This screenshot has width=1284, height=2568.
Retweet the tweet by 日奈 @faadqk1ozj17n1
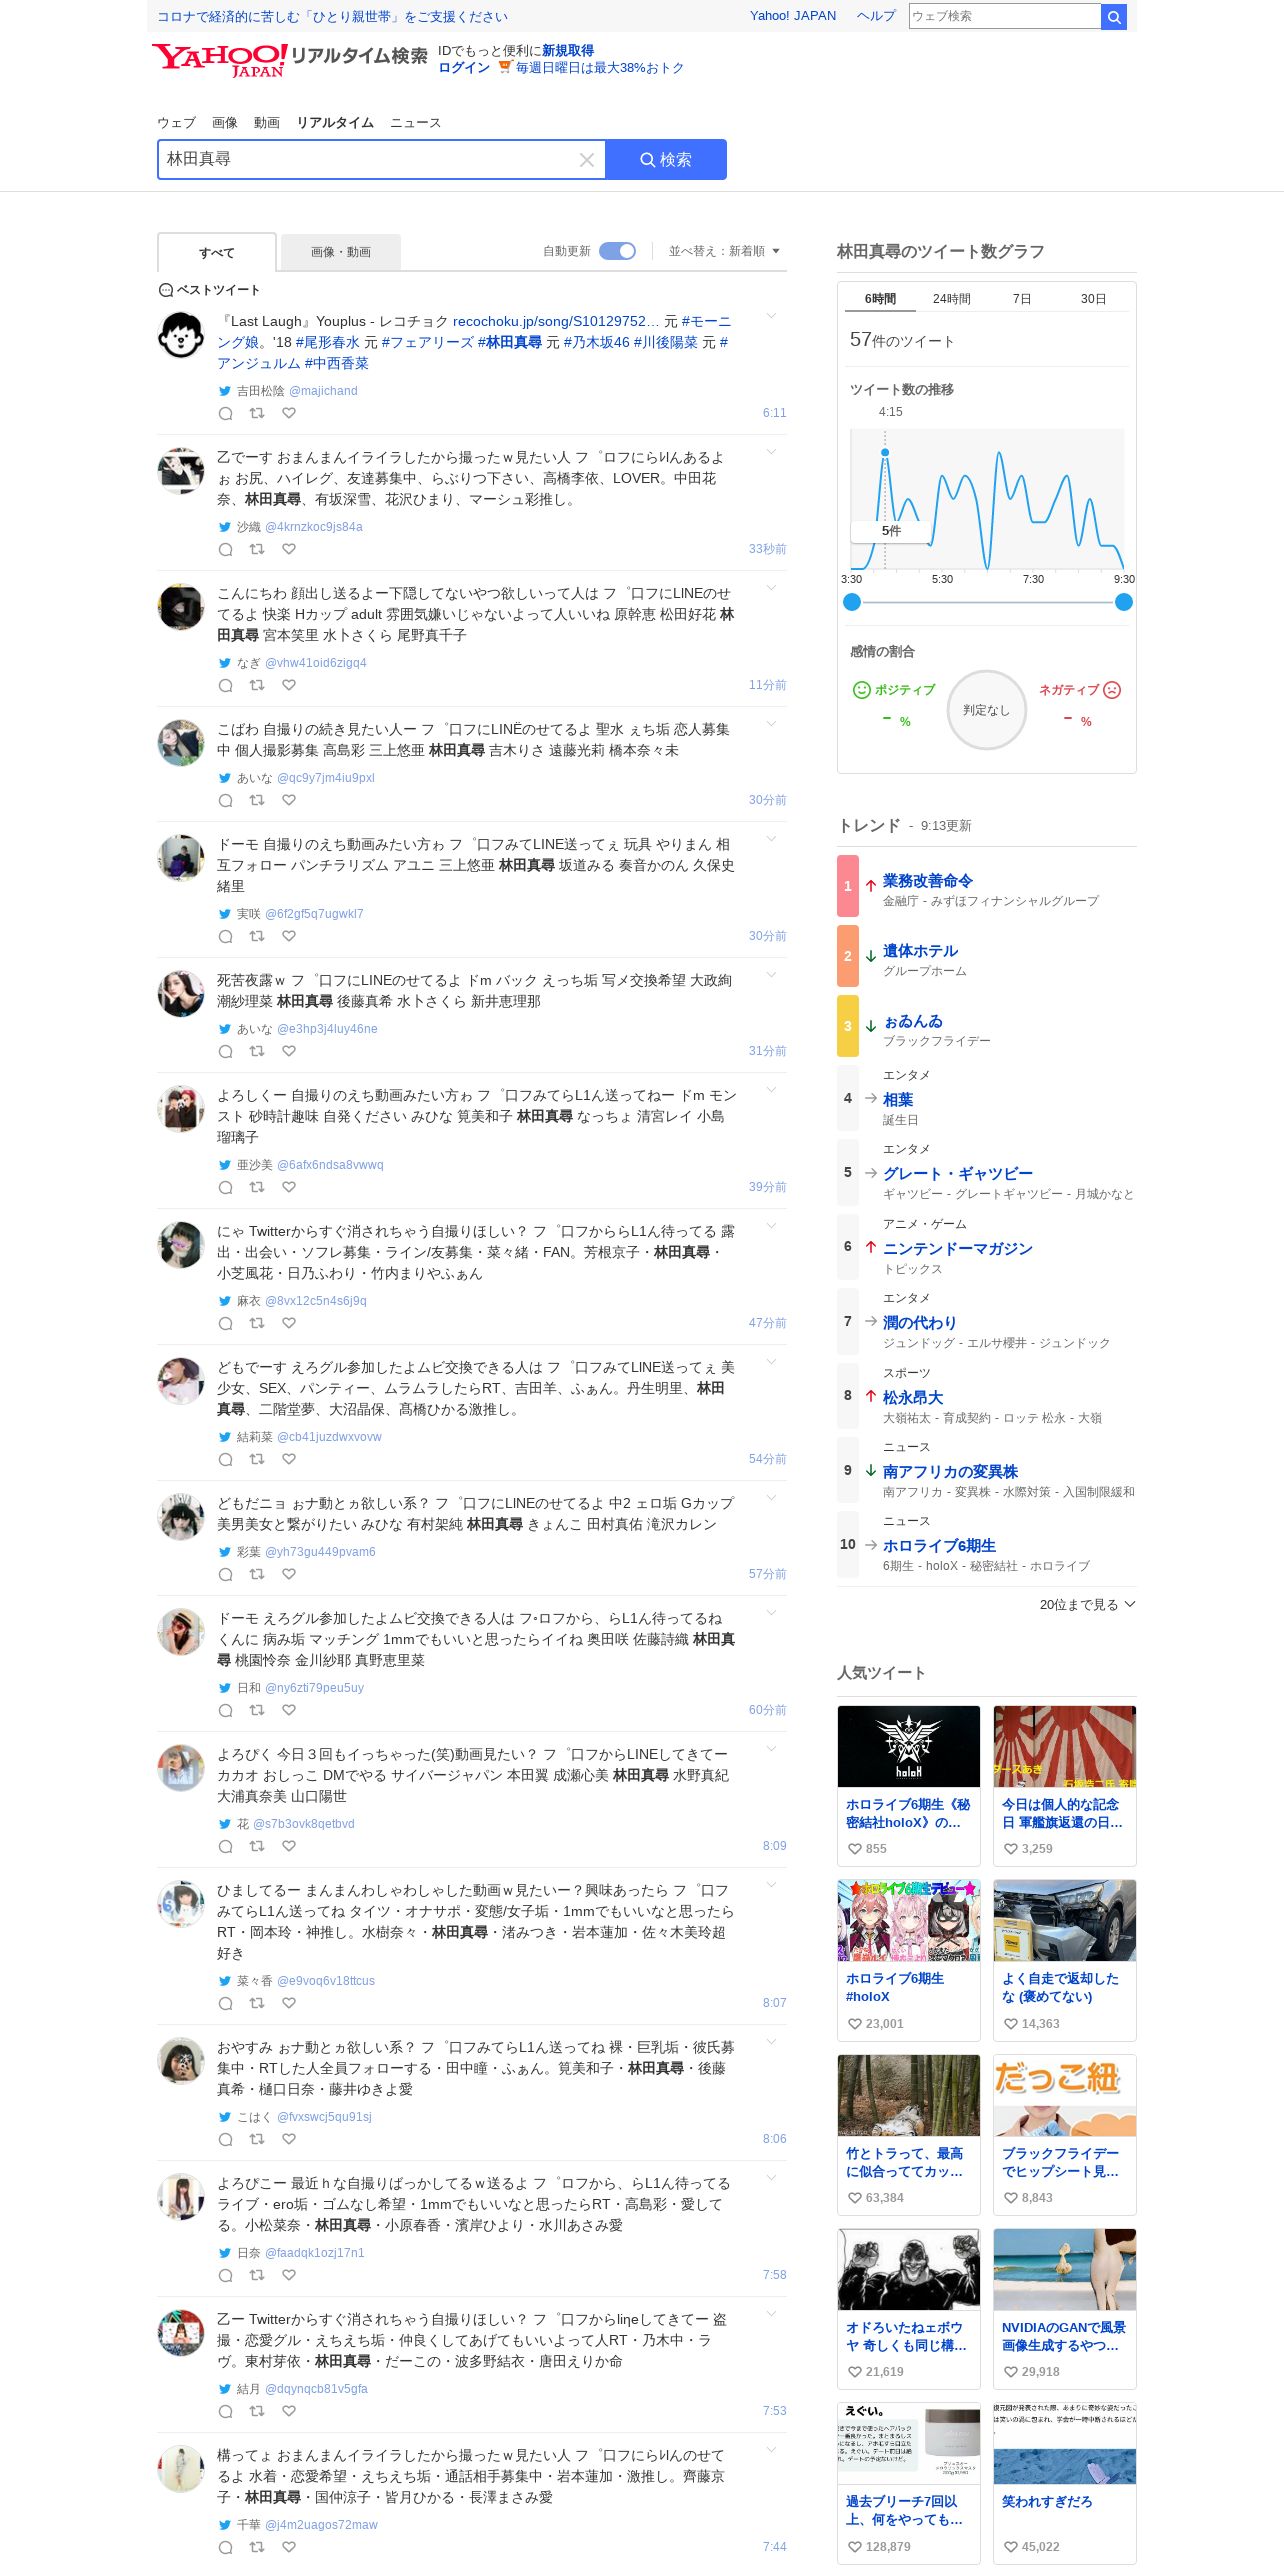[257, 2275]
